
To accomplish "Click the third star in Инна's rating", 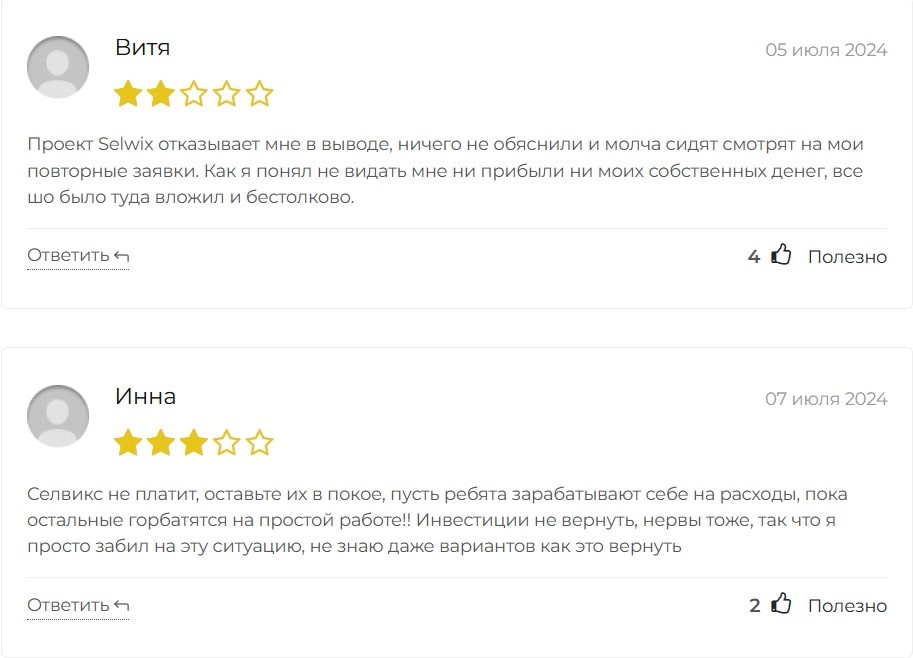I will (194, 443).
